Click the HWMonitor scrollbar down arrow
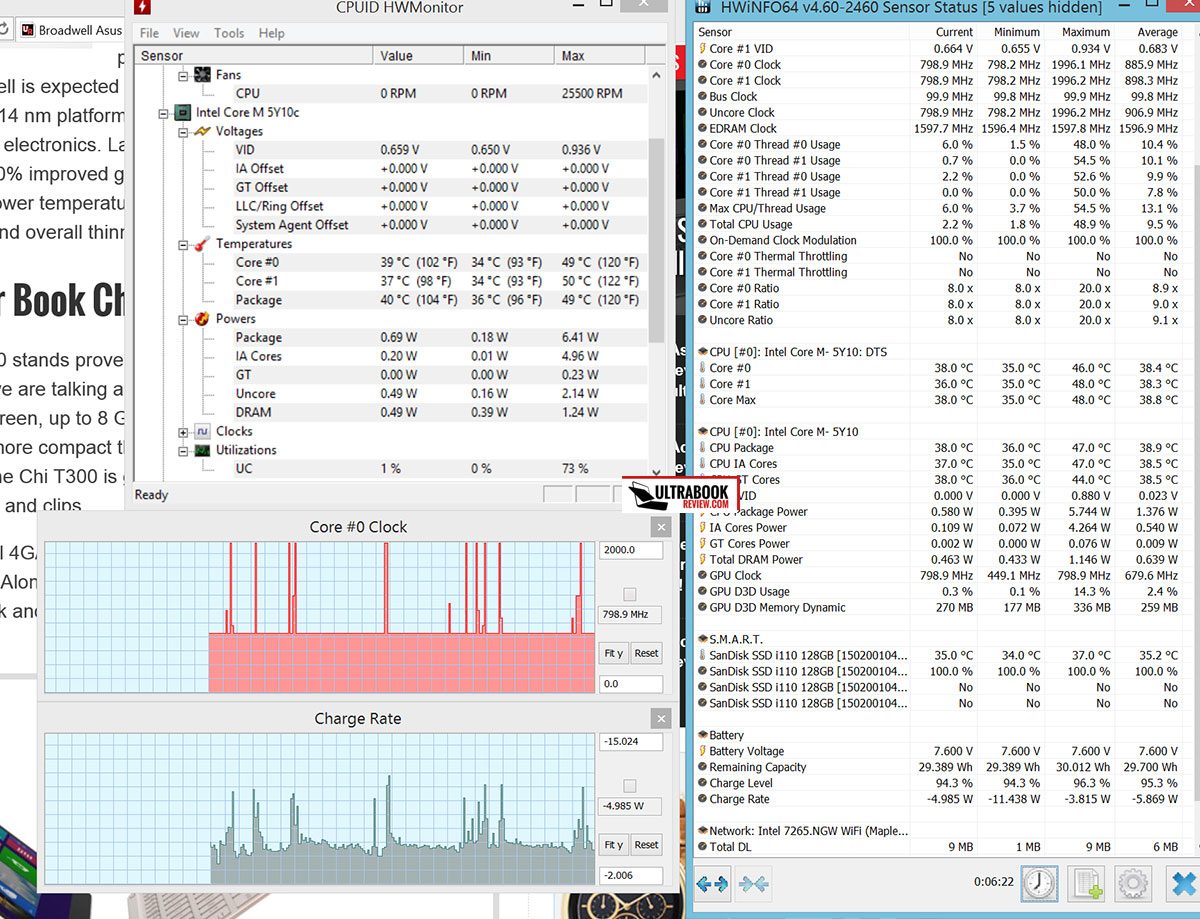1200x919 pixels. tap(657, 472)
